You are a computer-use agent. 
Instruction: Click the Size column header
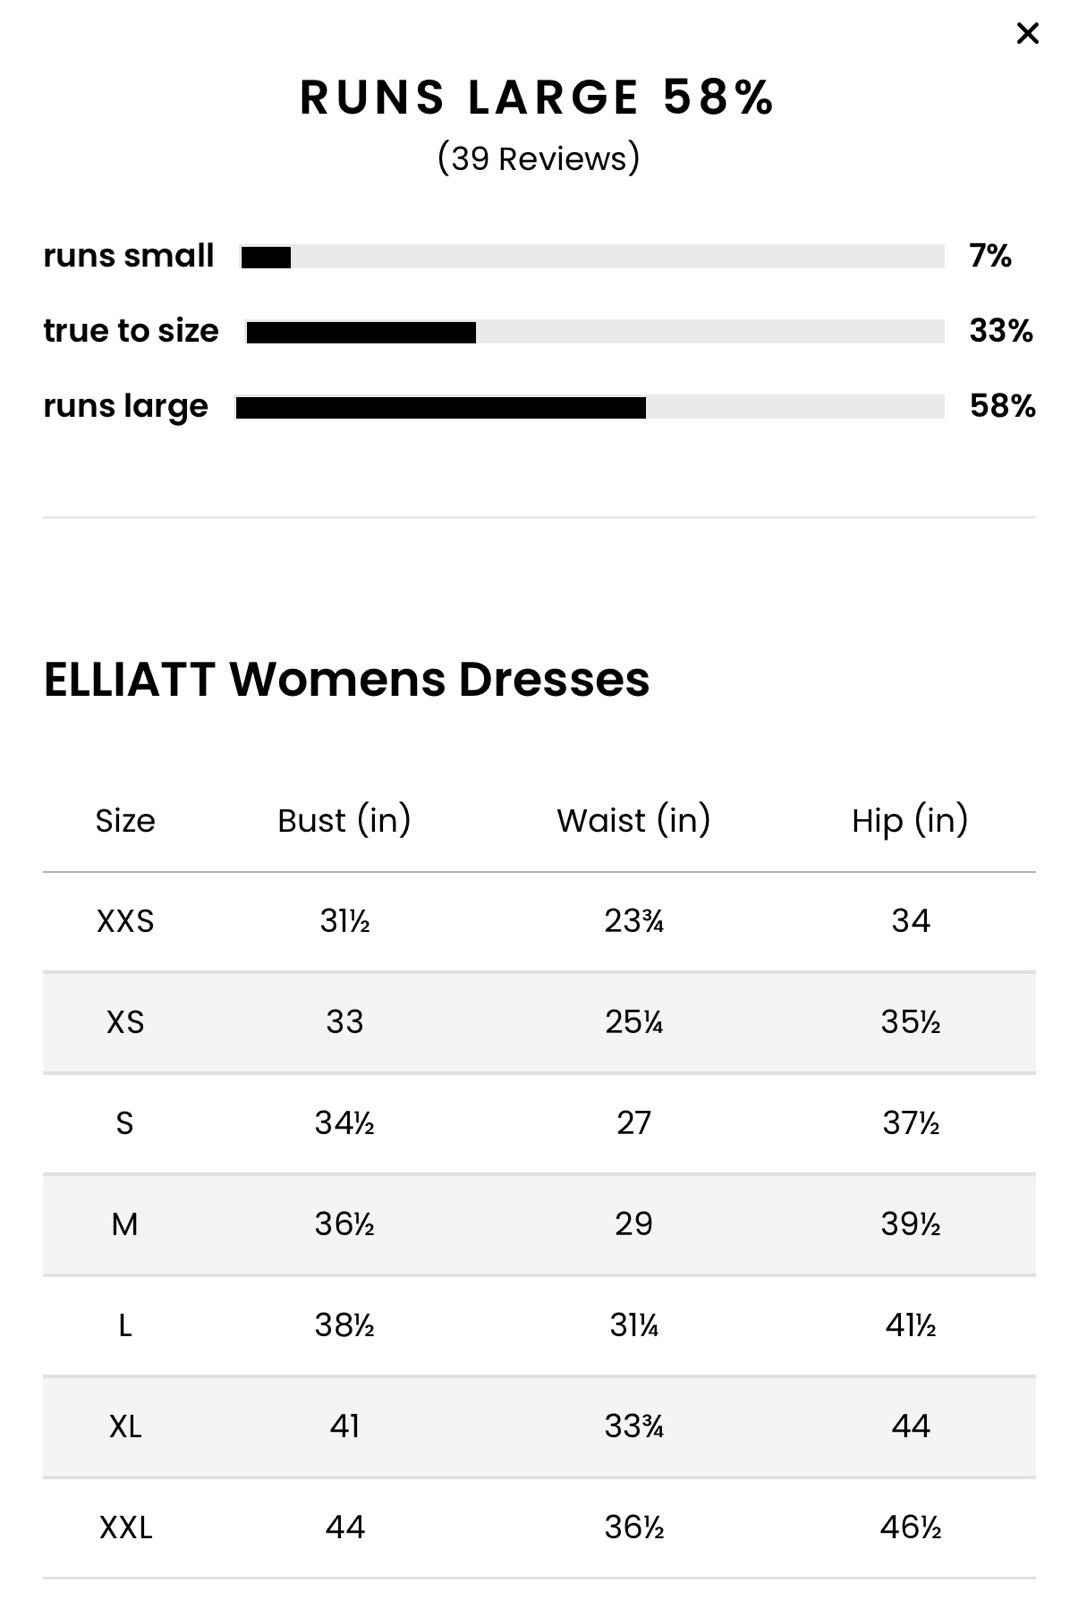click(125, 821)
